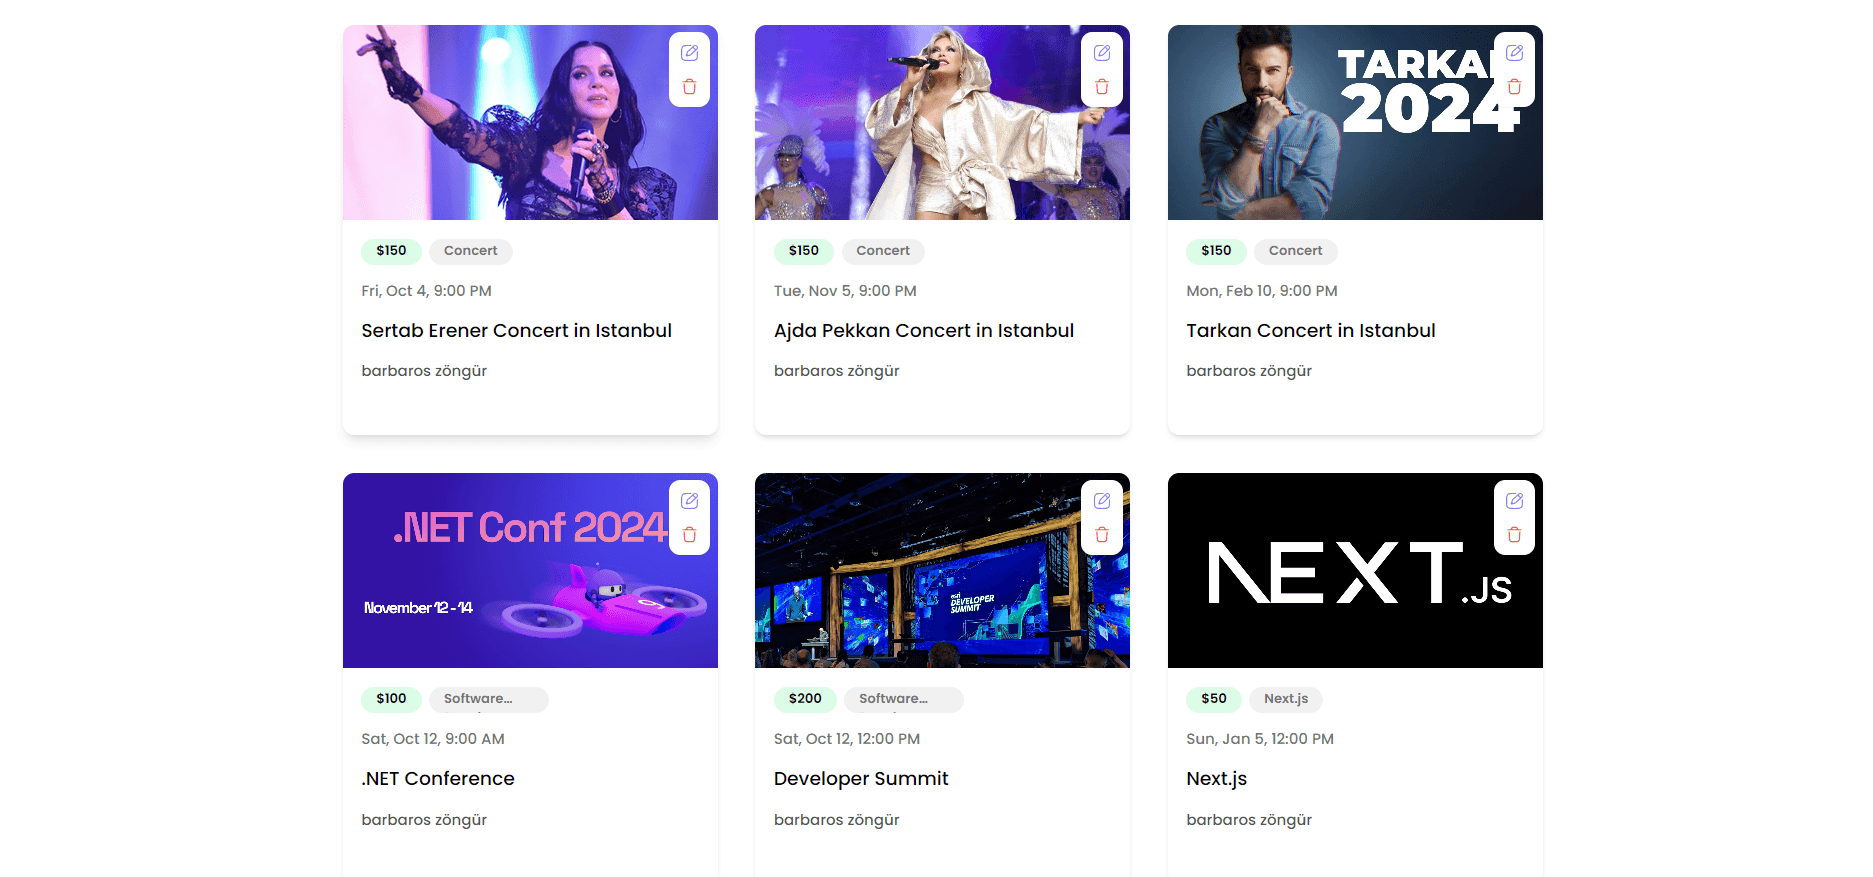Screen dimensions: 1873x877
Task: Open Tarkan Concert in Istanbul title link
Action: point(1310,331)
